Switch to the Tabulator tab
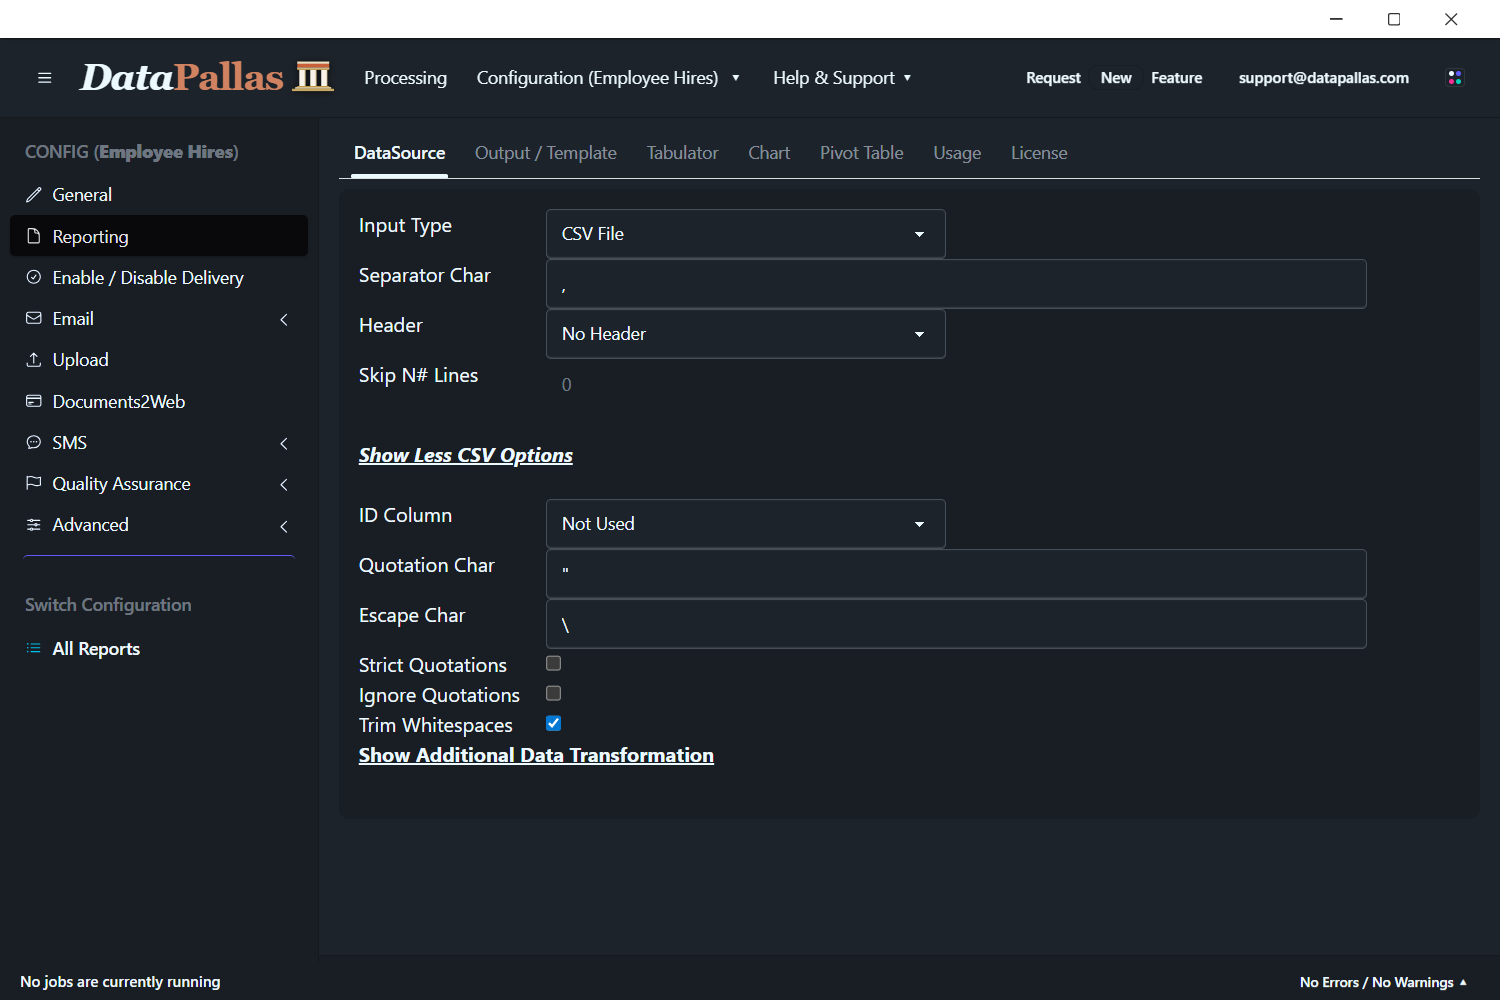Viewport: 1500px width, 1000px height. tap(682, 153)
